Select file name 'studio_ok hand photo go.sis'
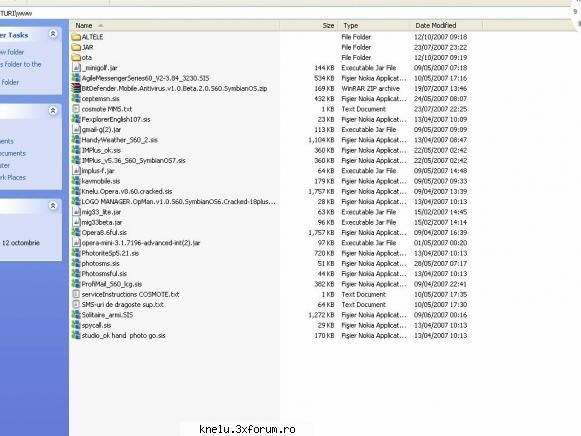Viewport: 581px width, 436px height. click(x=123, y=336)
